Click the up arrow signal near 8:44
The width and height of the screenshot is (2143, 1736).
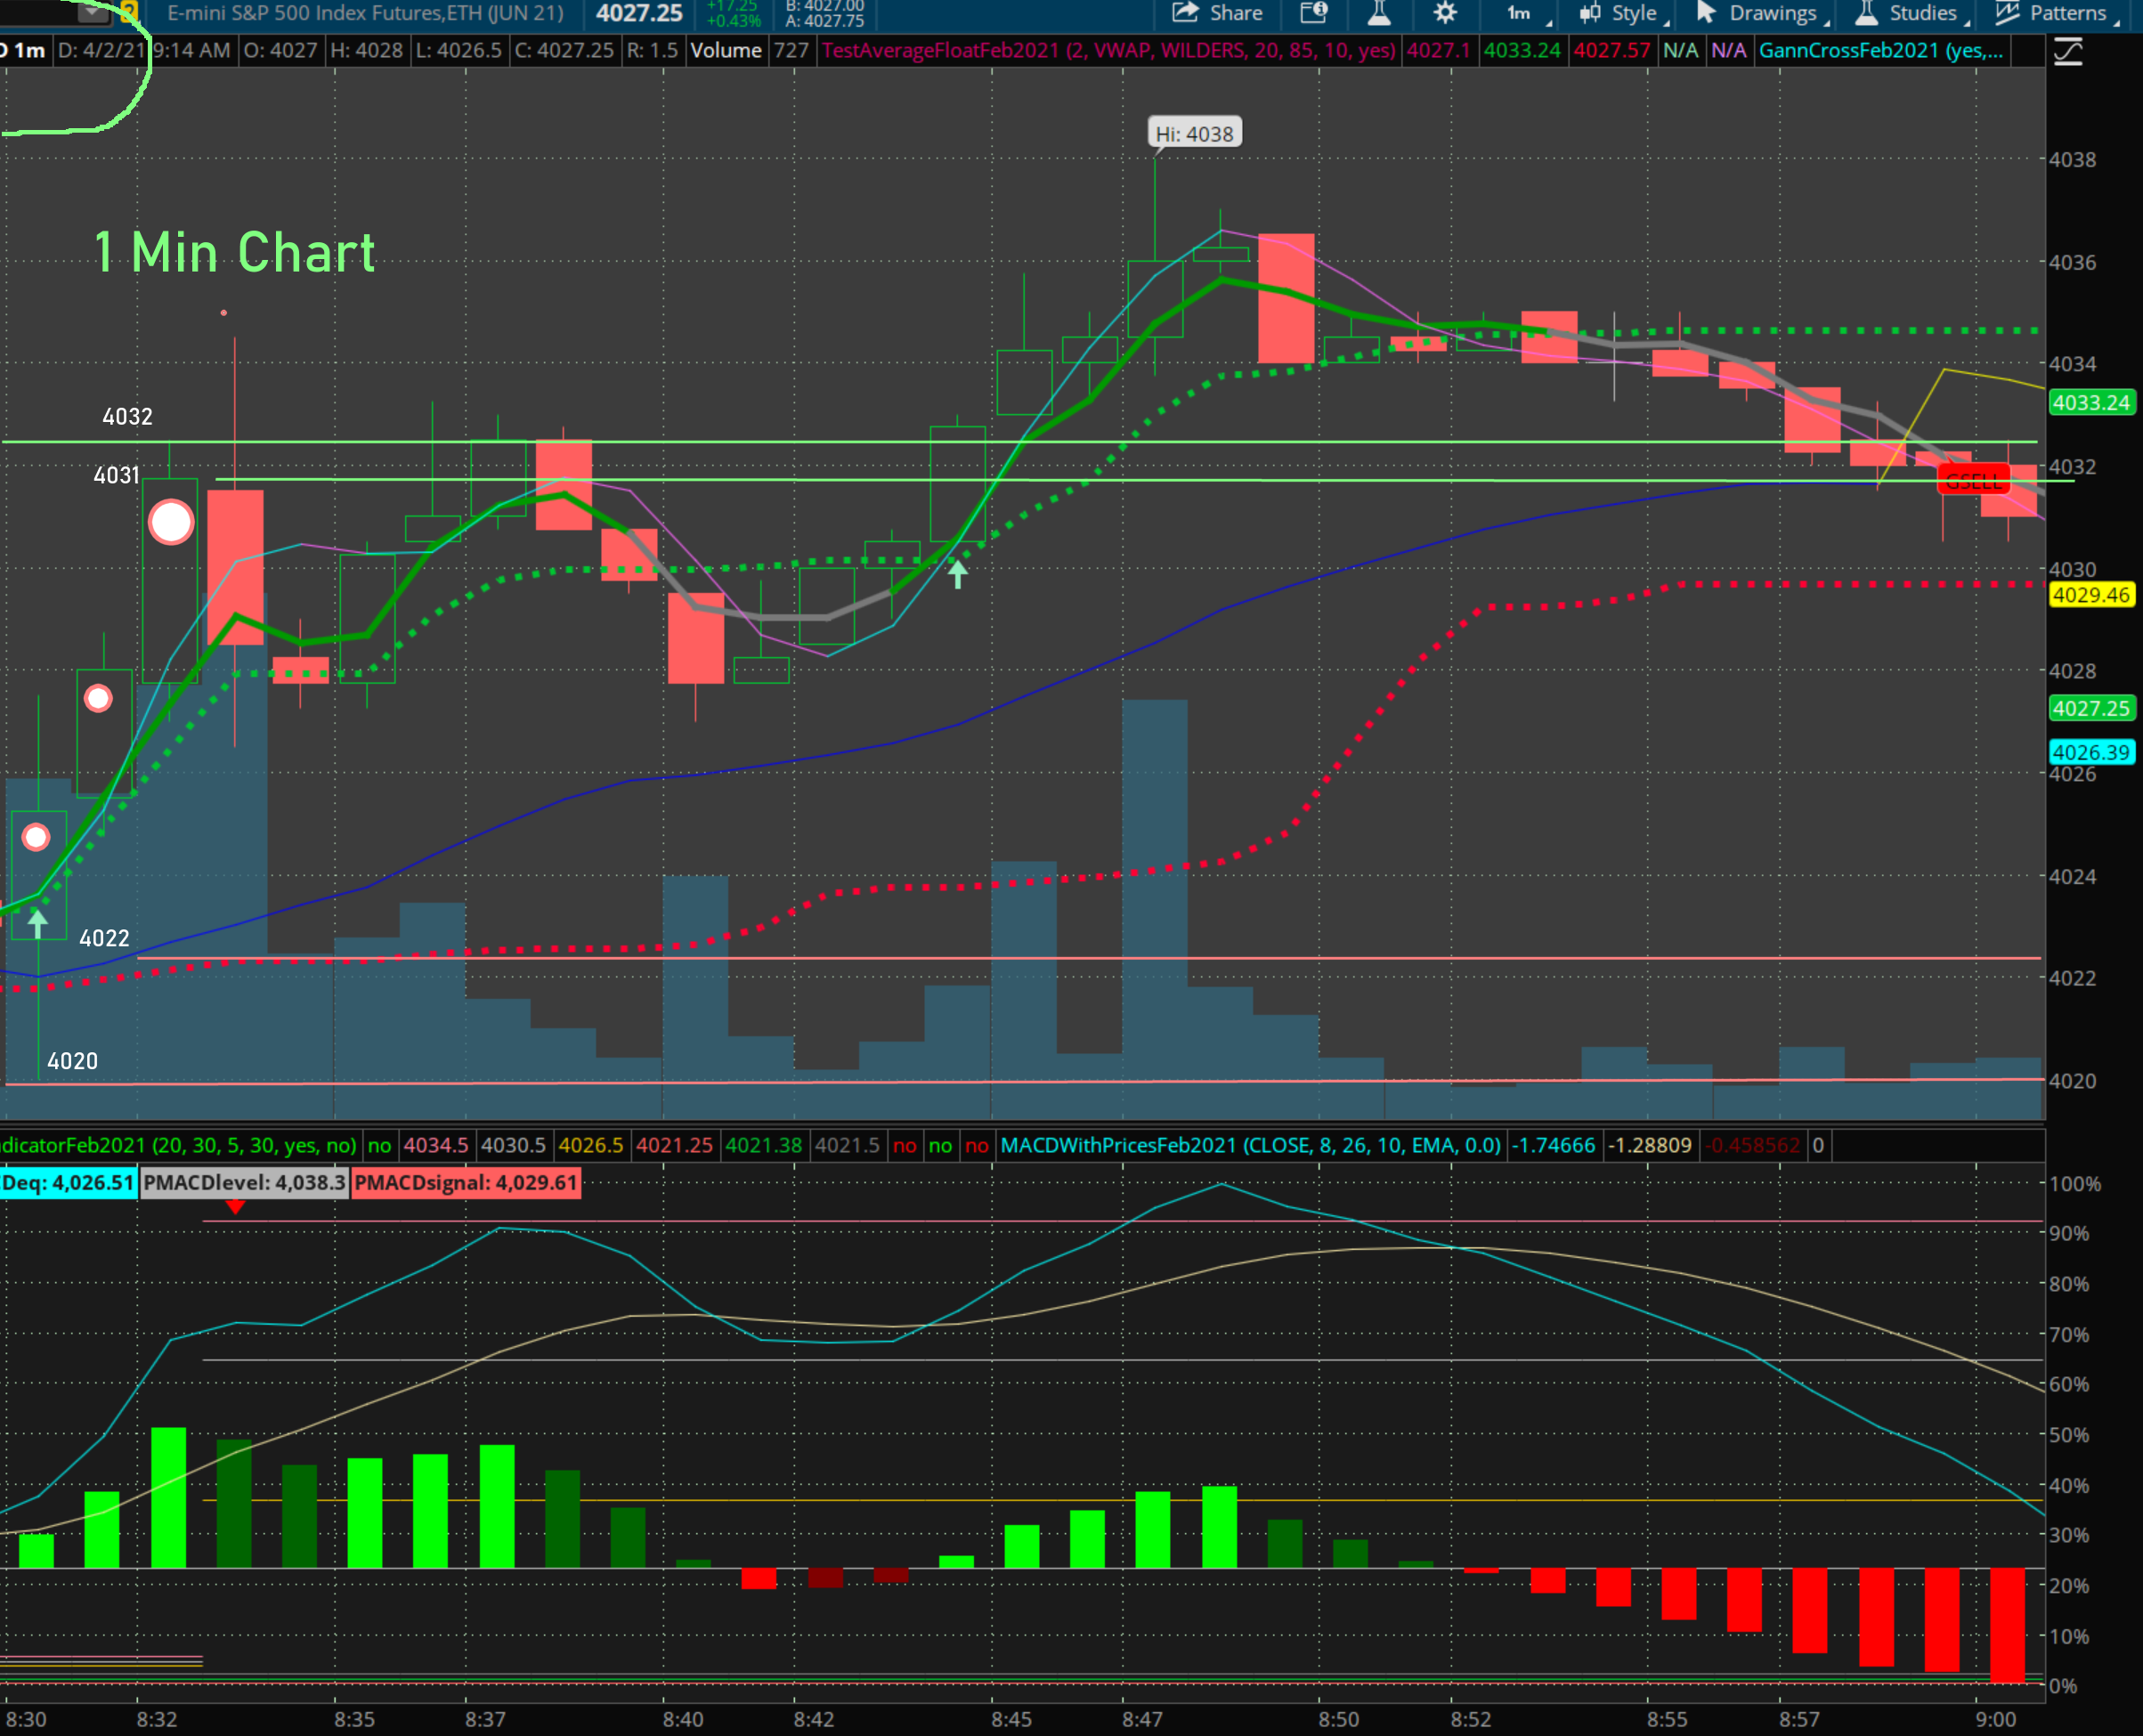pos(957,573)
